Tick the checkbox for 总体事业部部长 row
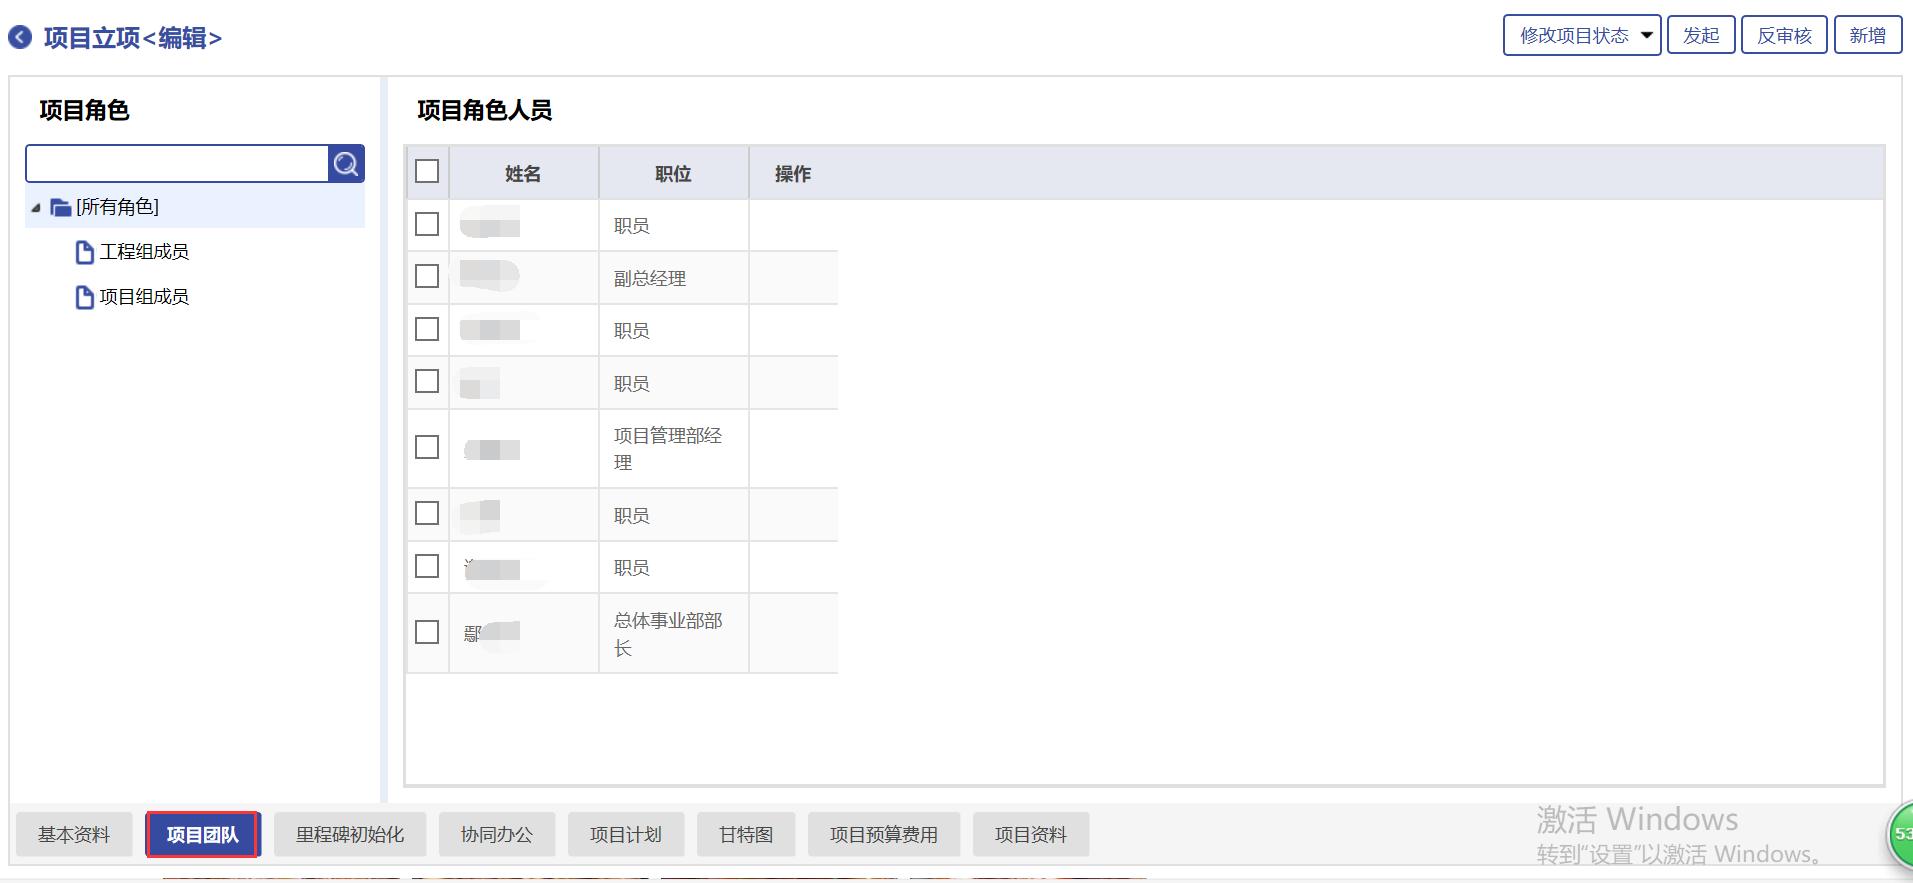Viewport: 1913px width, 883px height. [427, 632]
